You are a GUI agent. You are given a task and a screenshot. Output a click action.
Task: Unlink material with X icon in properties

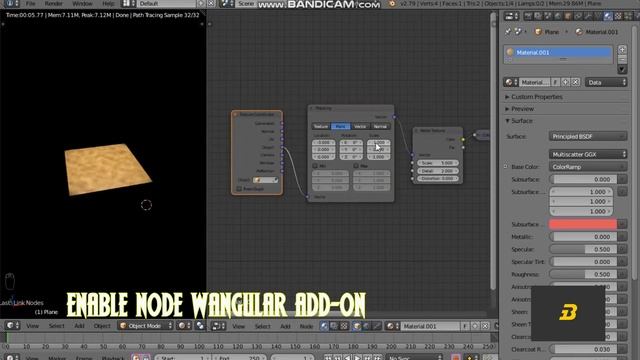tap(576, 82)
